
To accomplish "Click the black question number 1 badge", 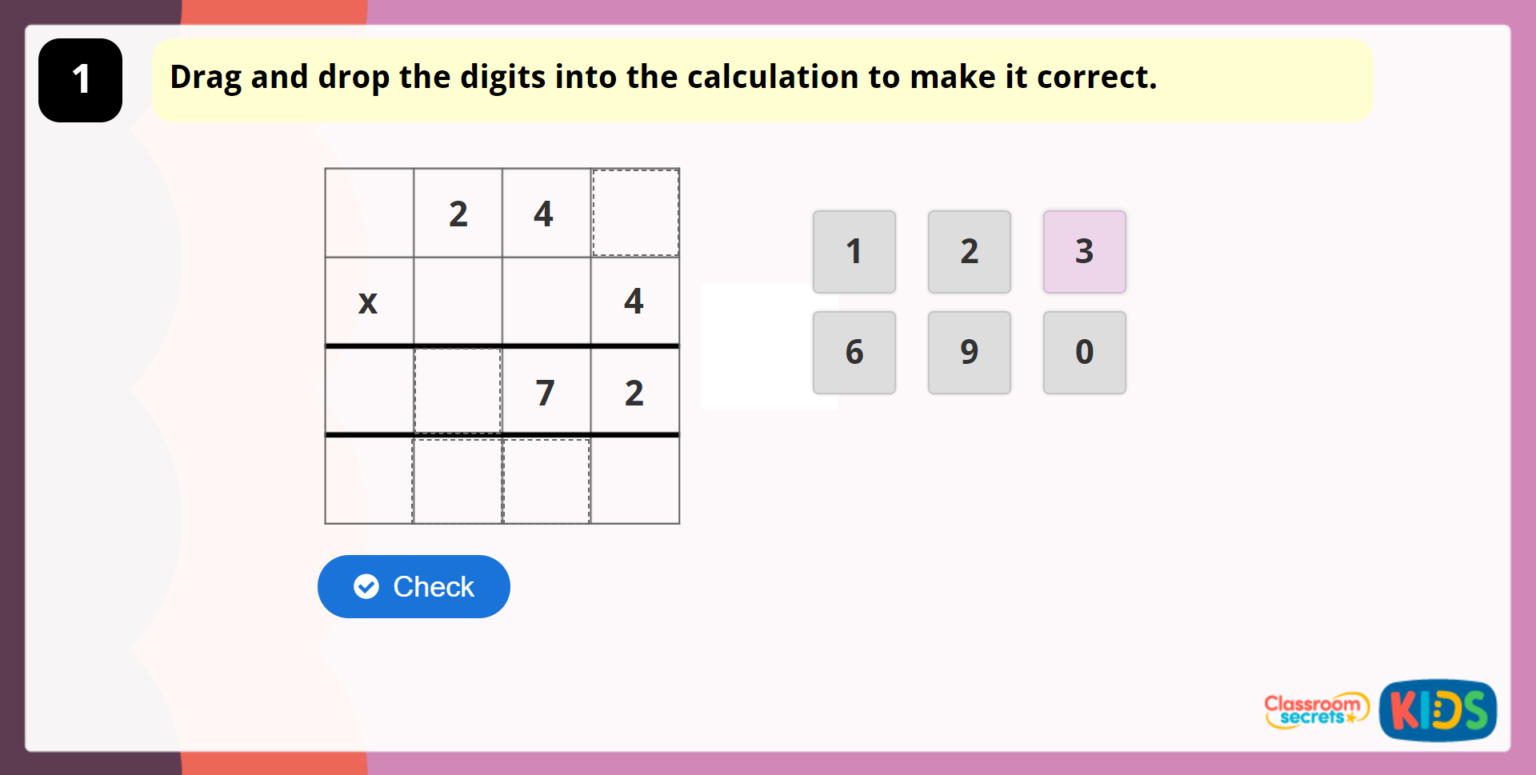I will [80, 80].
